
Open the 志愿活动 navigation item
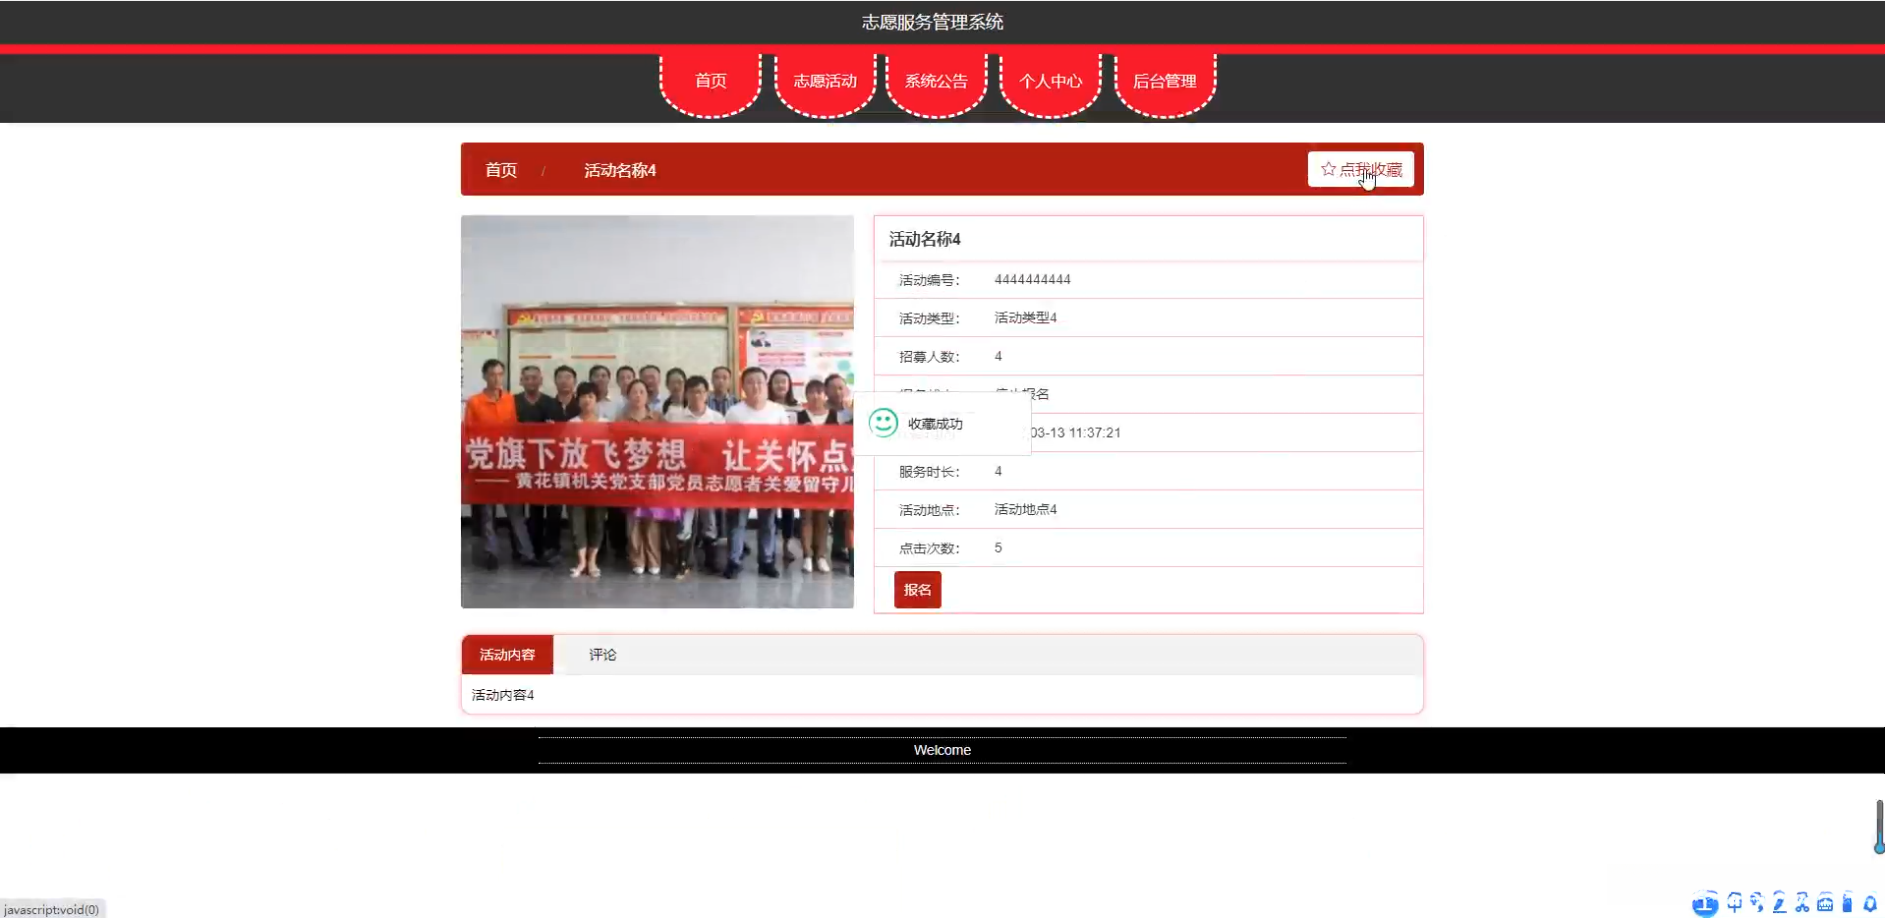coord(825,81)
